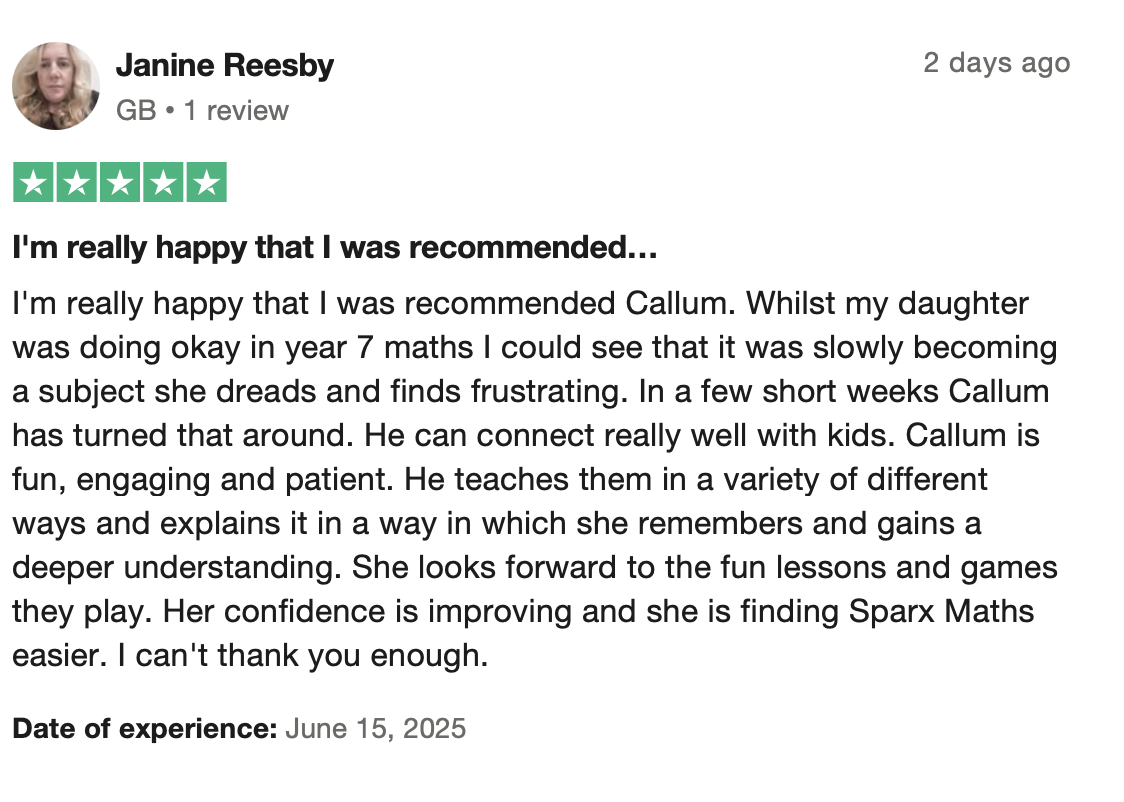
Task: Open the review title 'I'm really happy that I was recommended…'
Action: point(335,247)
